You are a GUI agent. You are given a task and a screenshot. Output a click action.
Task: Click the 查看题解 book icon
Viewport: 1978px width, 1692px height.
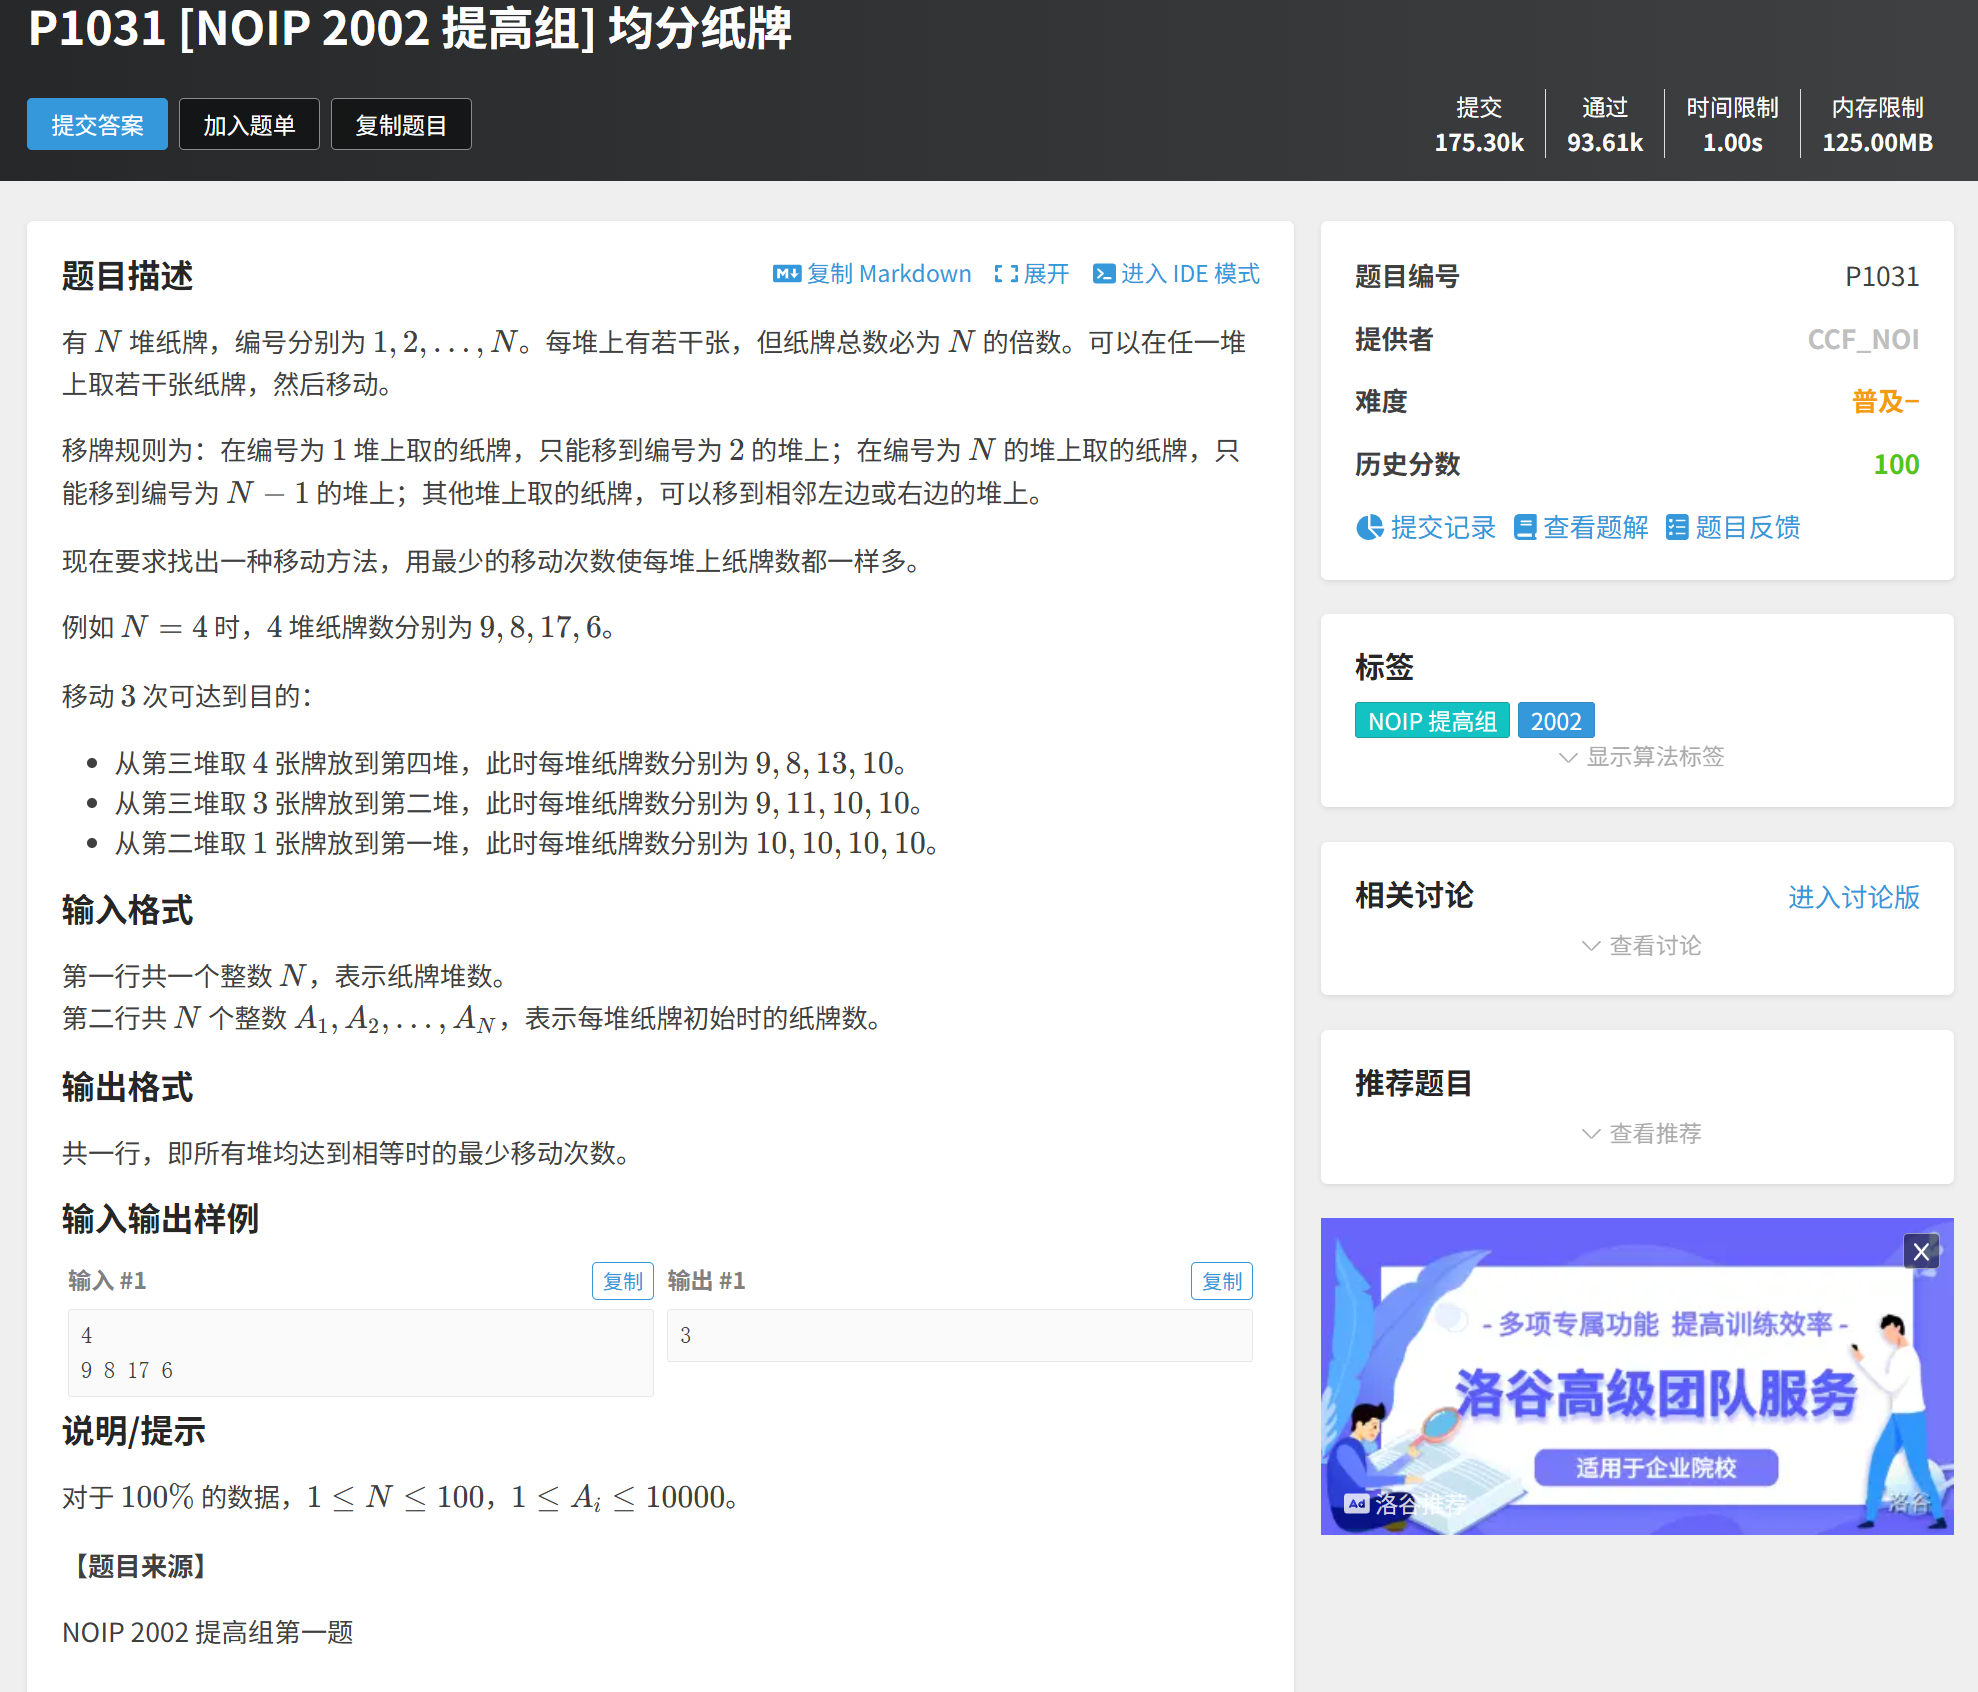pos(1524,527)
